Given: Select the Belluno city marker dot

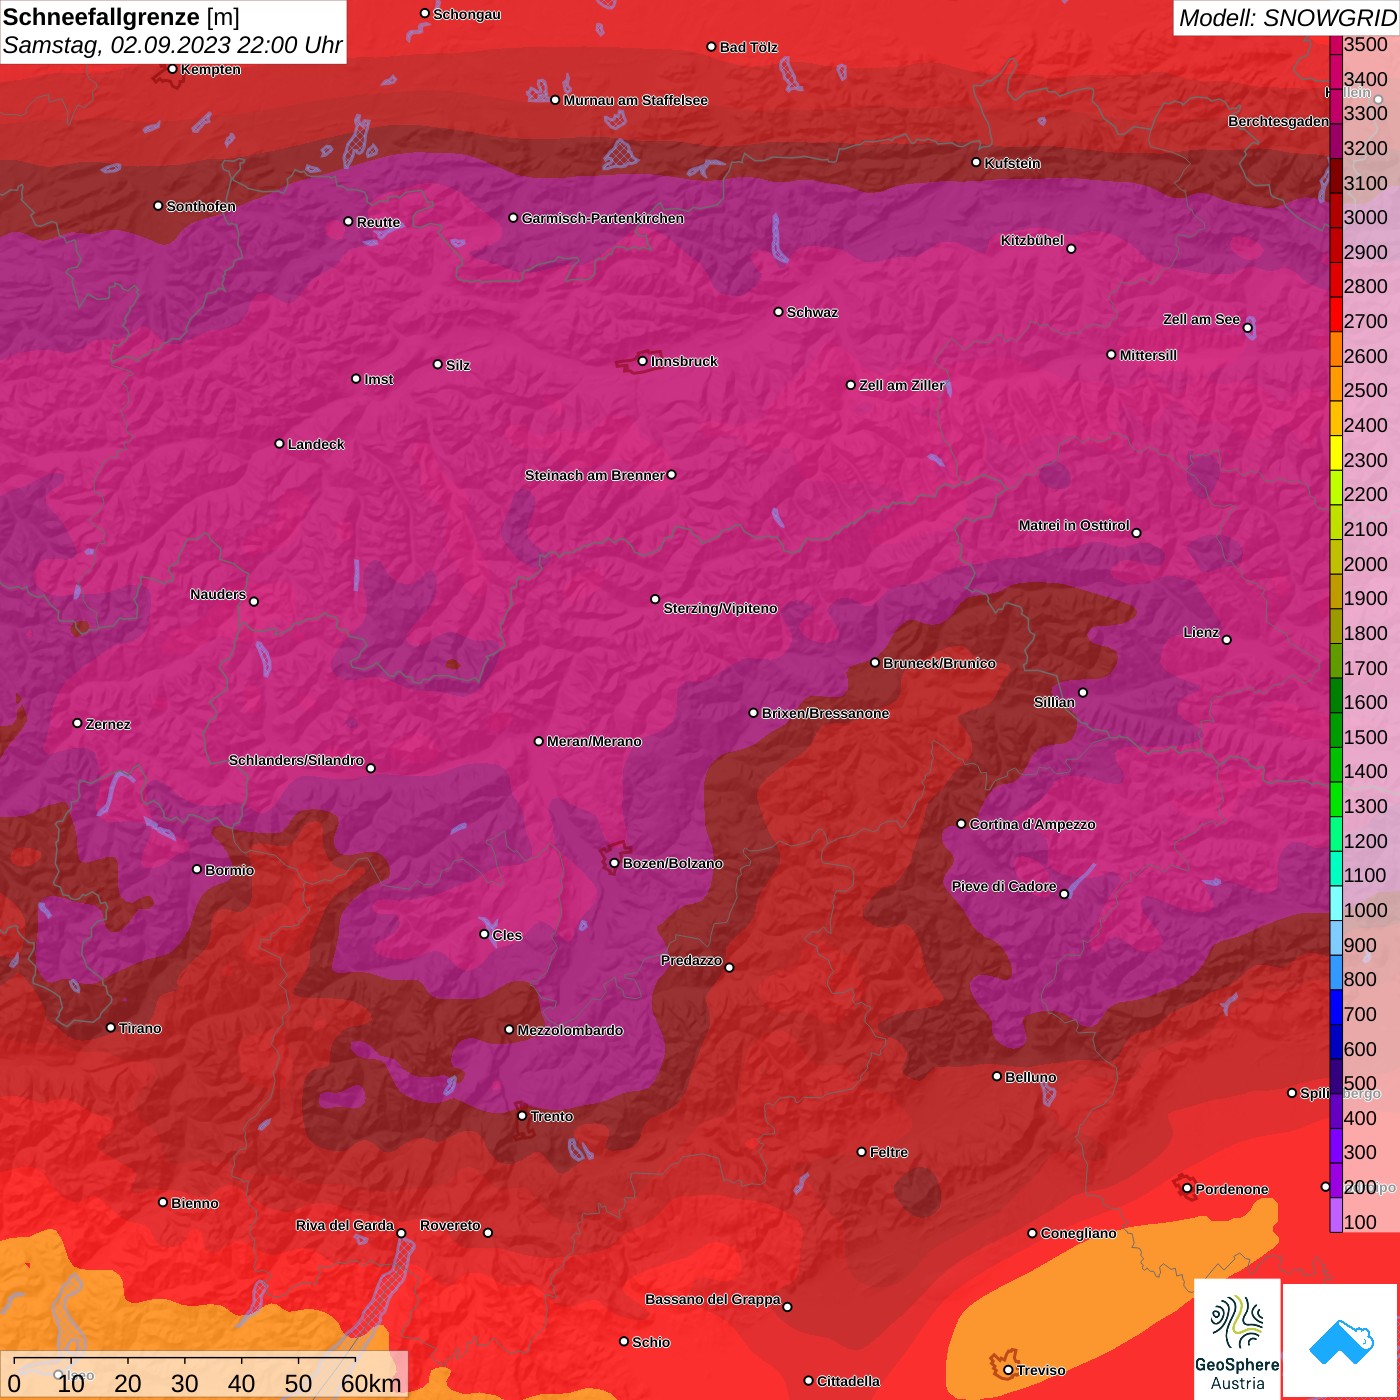Looking at the screenshot, I should [x=996, y=1076].
